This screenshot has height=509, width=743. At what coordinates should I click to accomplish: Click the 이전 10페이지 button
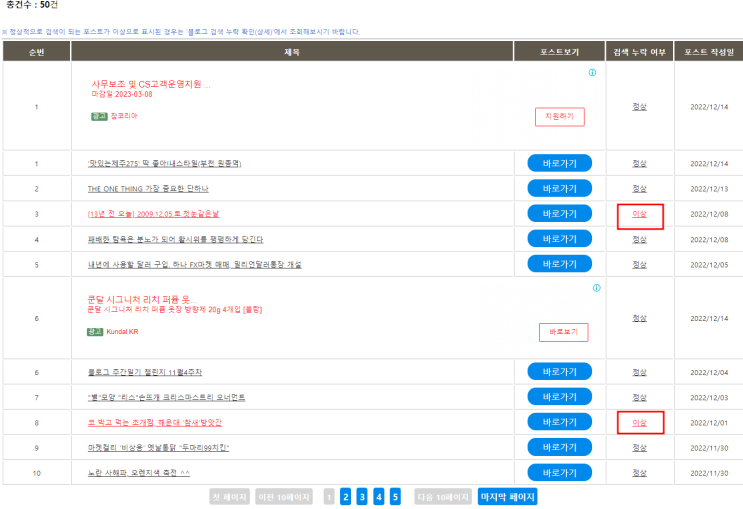(x=284, y=497)
